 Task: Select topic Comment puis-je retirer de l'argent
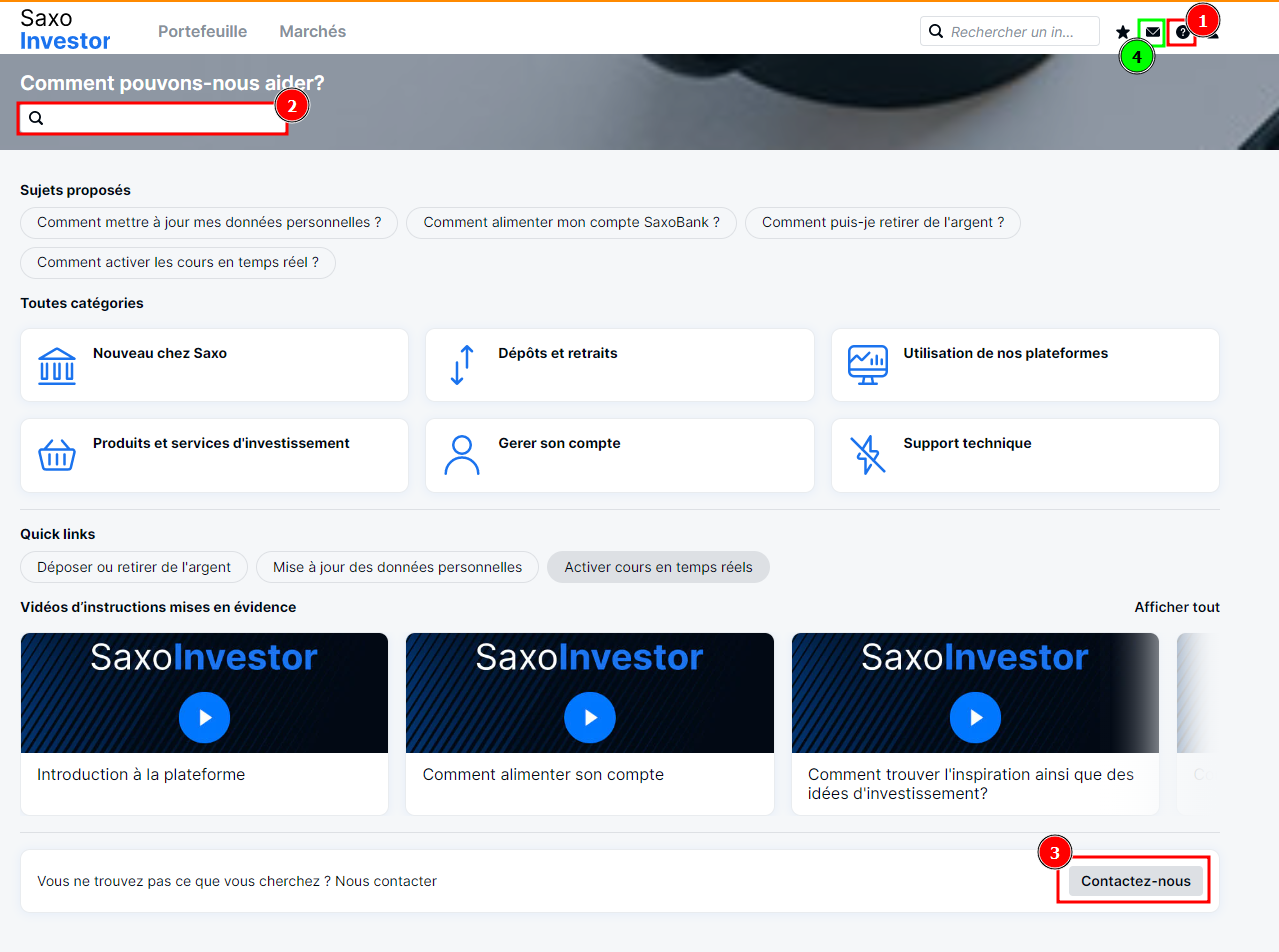point(883,222)
